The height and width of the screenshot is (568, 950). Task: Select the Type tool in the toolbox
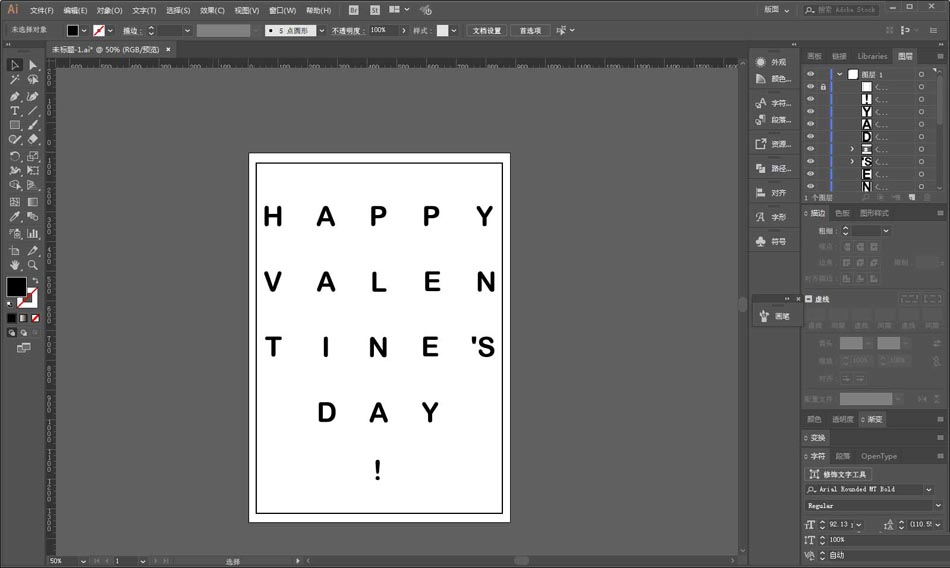click(15, 111)
